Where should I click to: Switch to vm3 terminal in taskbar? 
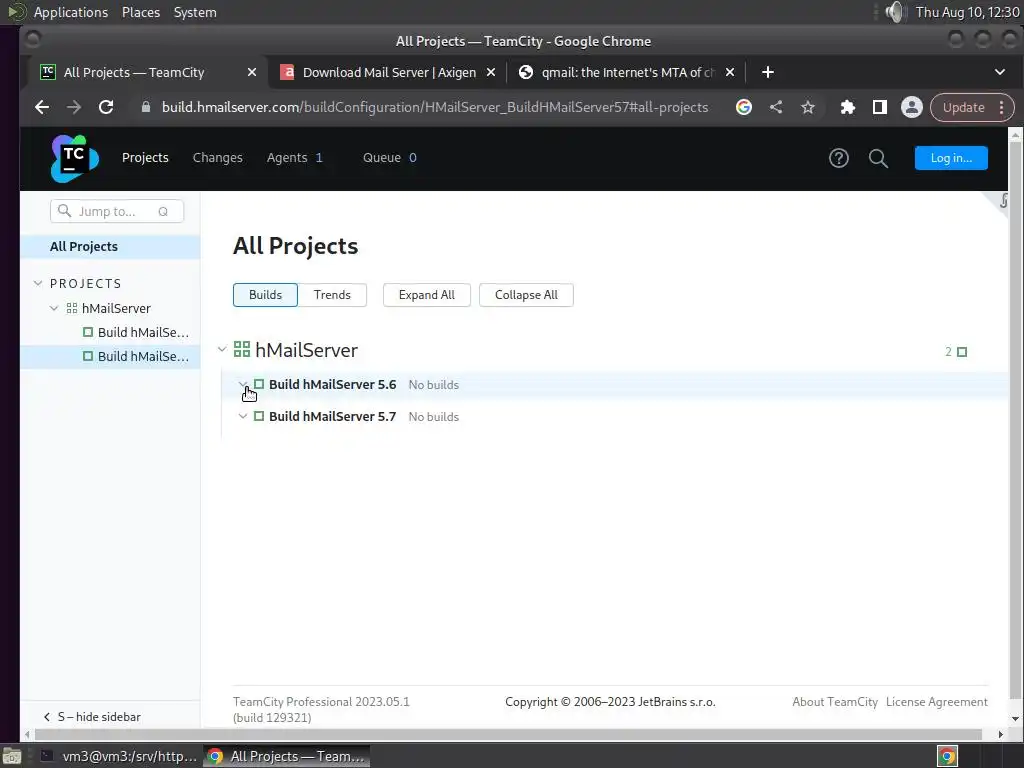pyautogui.click(x=118, y=756)
